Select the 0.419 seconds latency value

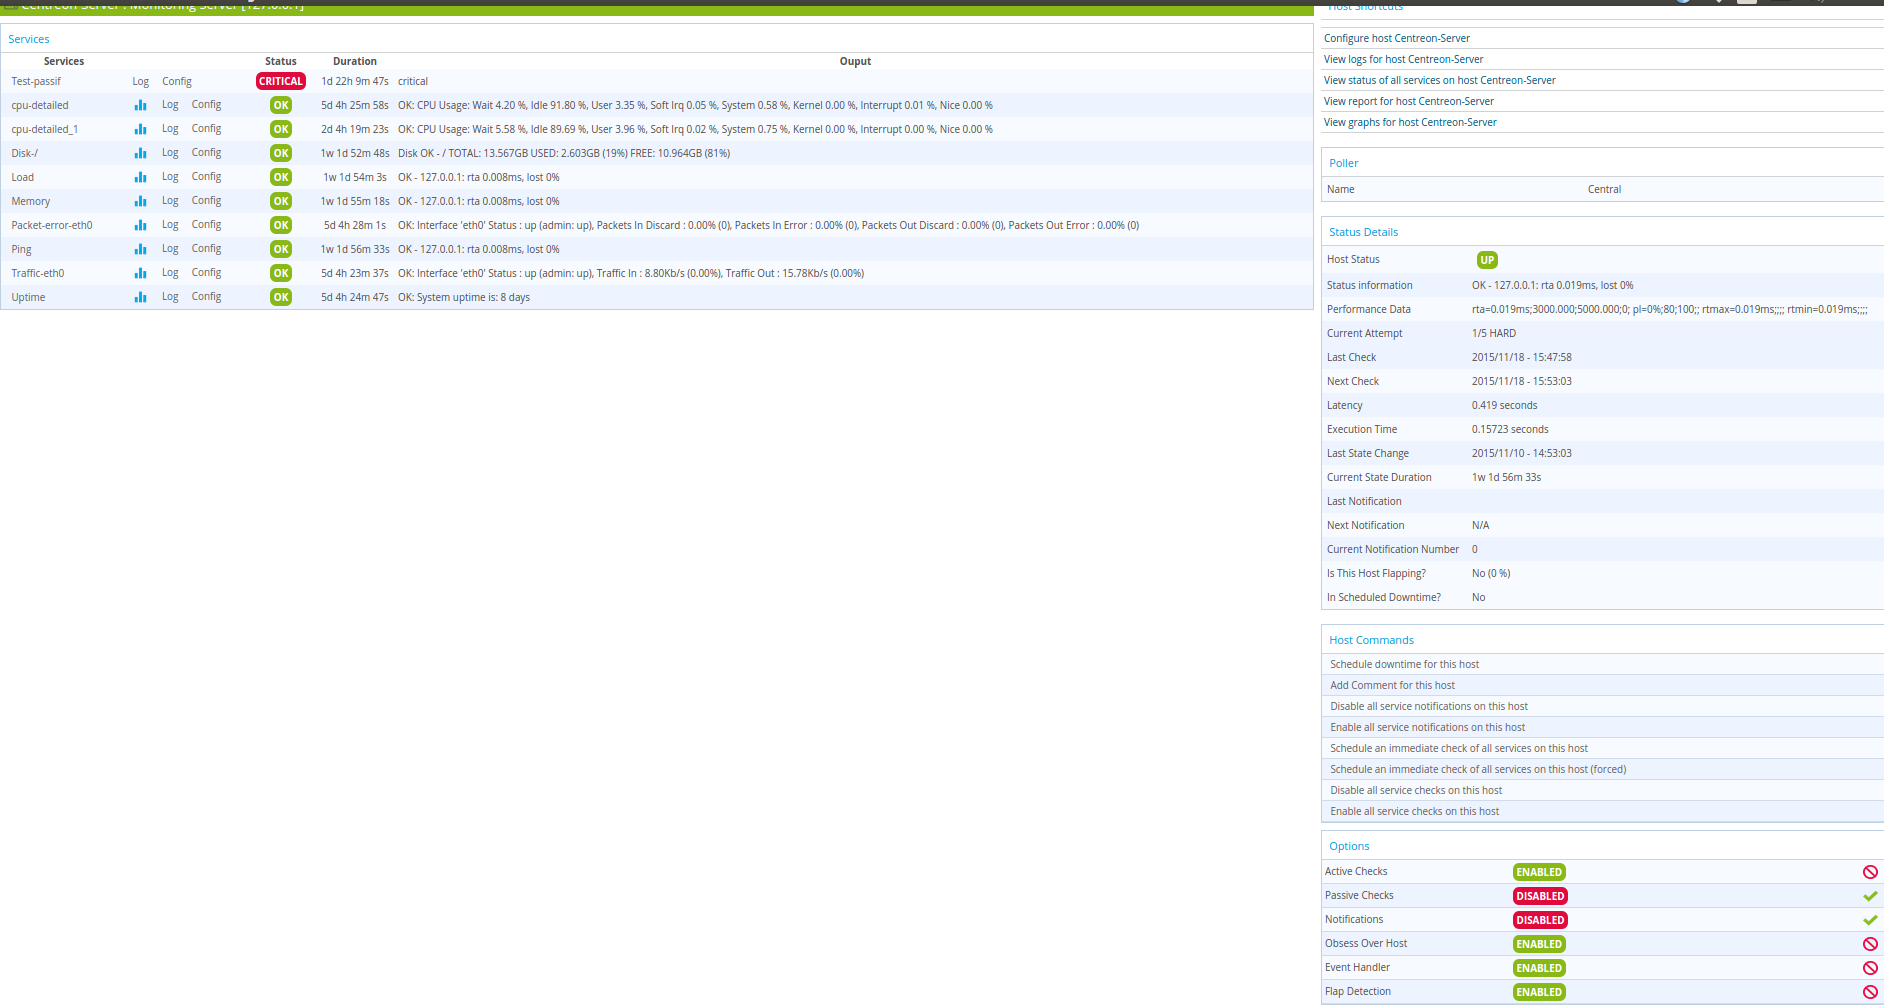(x=1505, y=405)
